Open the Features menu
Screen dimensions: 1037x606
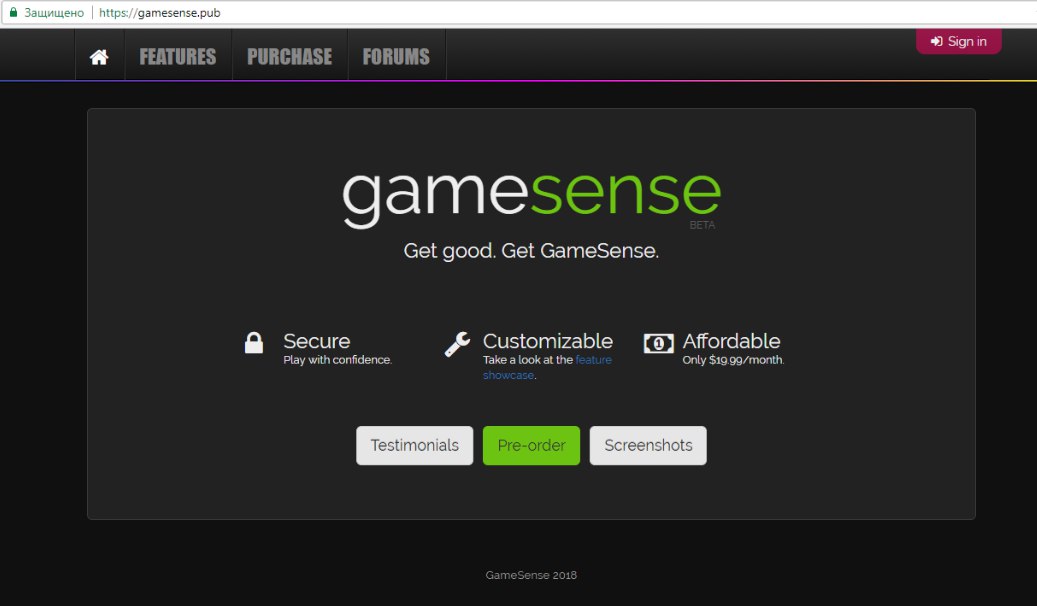point(178,57)
